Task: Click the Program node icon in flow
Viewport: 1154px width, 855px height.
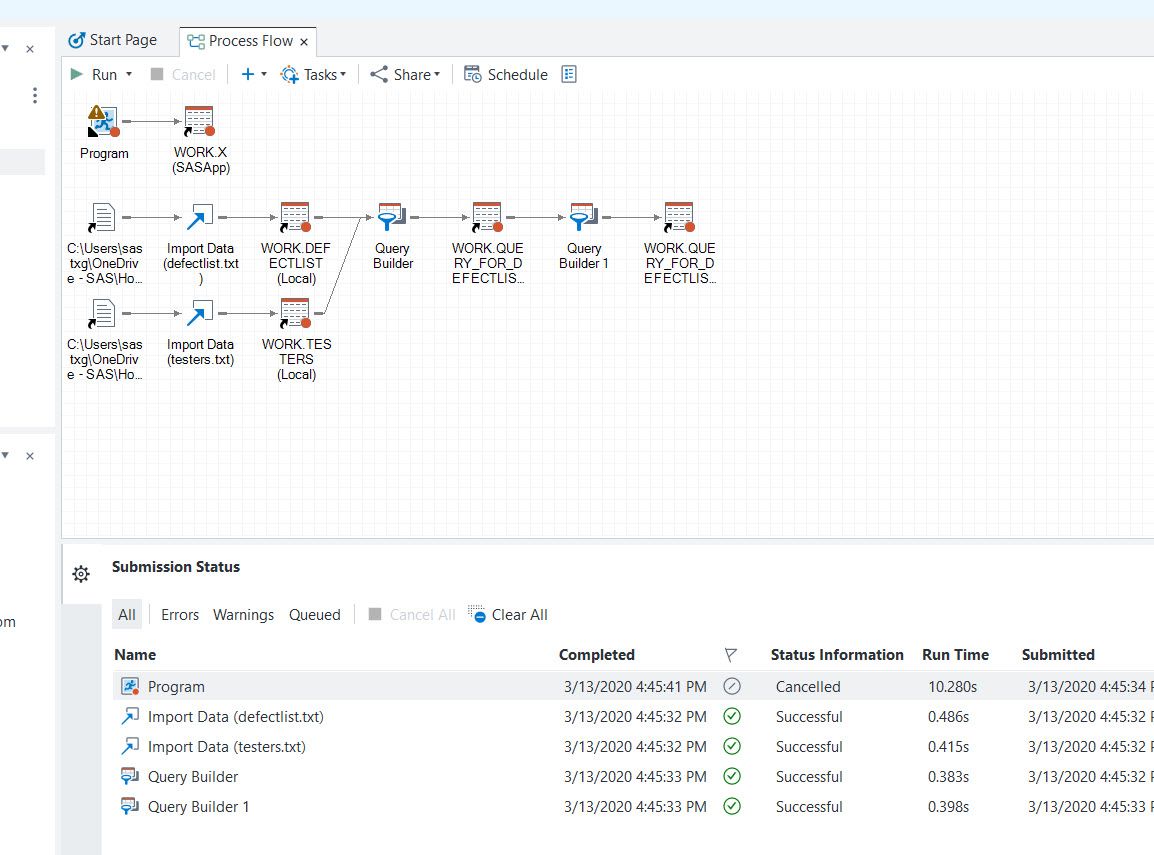Action: [x=104, y=122]
